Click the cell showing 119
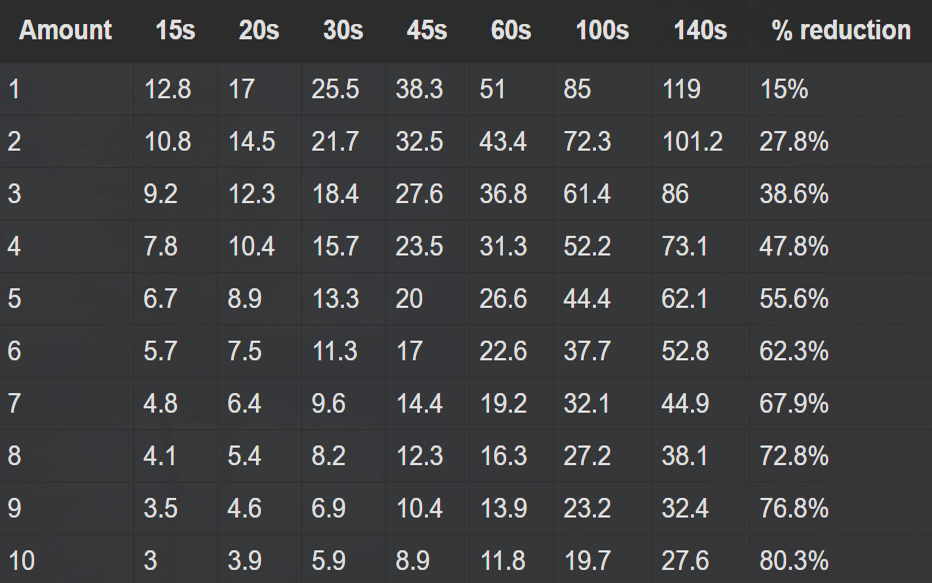Image resolution: width=932 pixels, height=583 pixels. pos(681,90)
